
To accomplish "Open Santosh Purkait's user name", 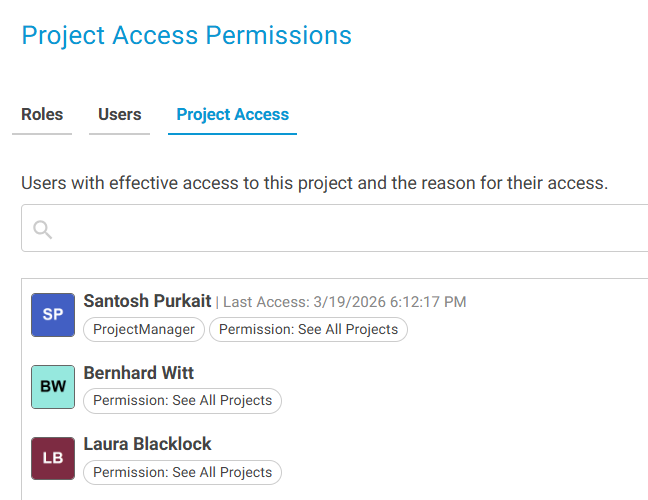I will click(x=147, y=301).
